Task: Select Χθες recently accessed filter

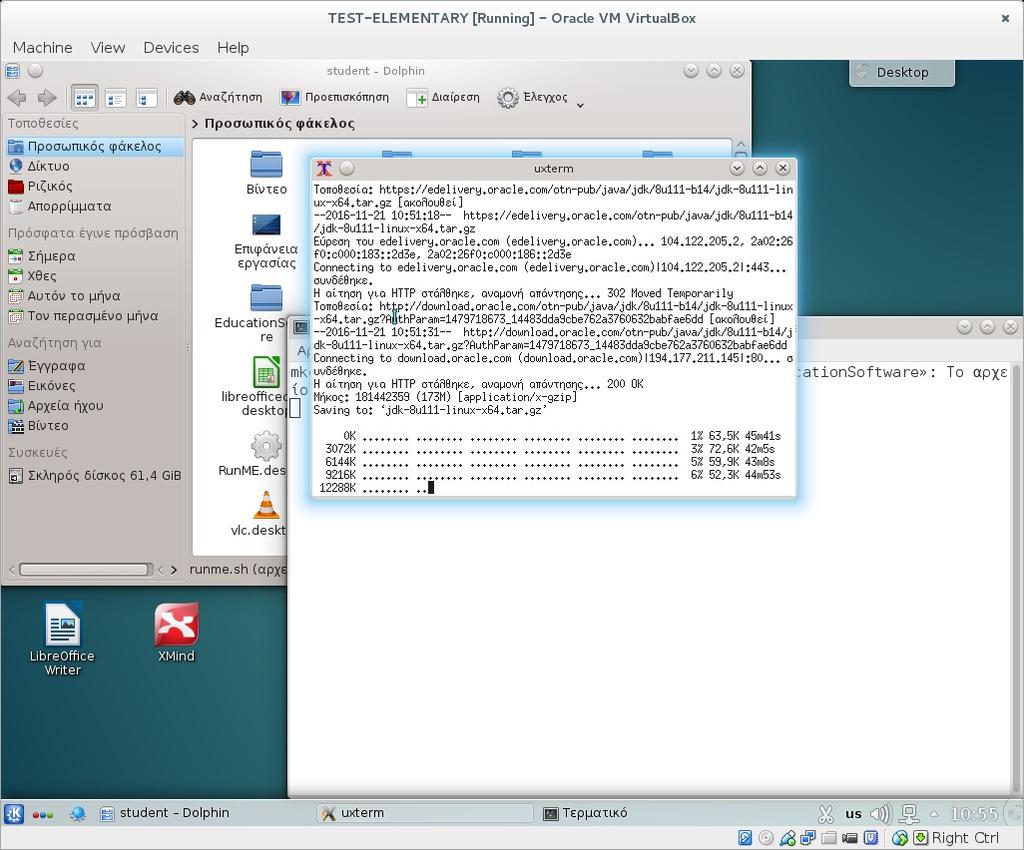Action: [x=94, y=275]
